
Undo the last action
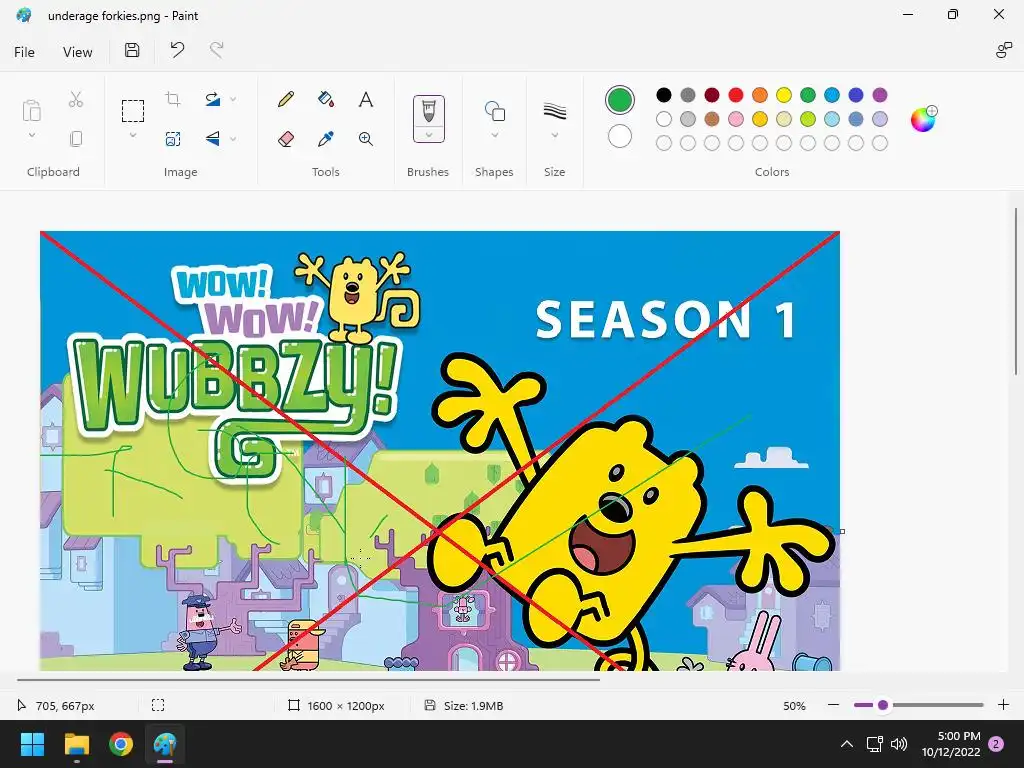point(177,50)
